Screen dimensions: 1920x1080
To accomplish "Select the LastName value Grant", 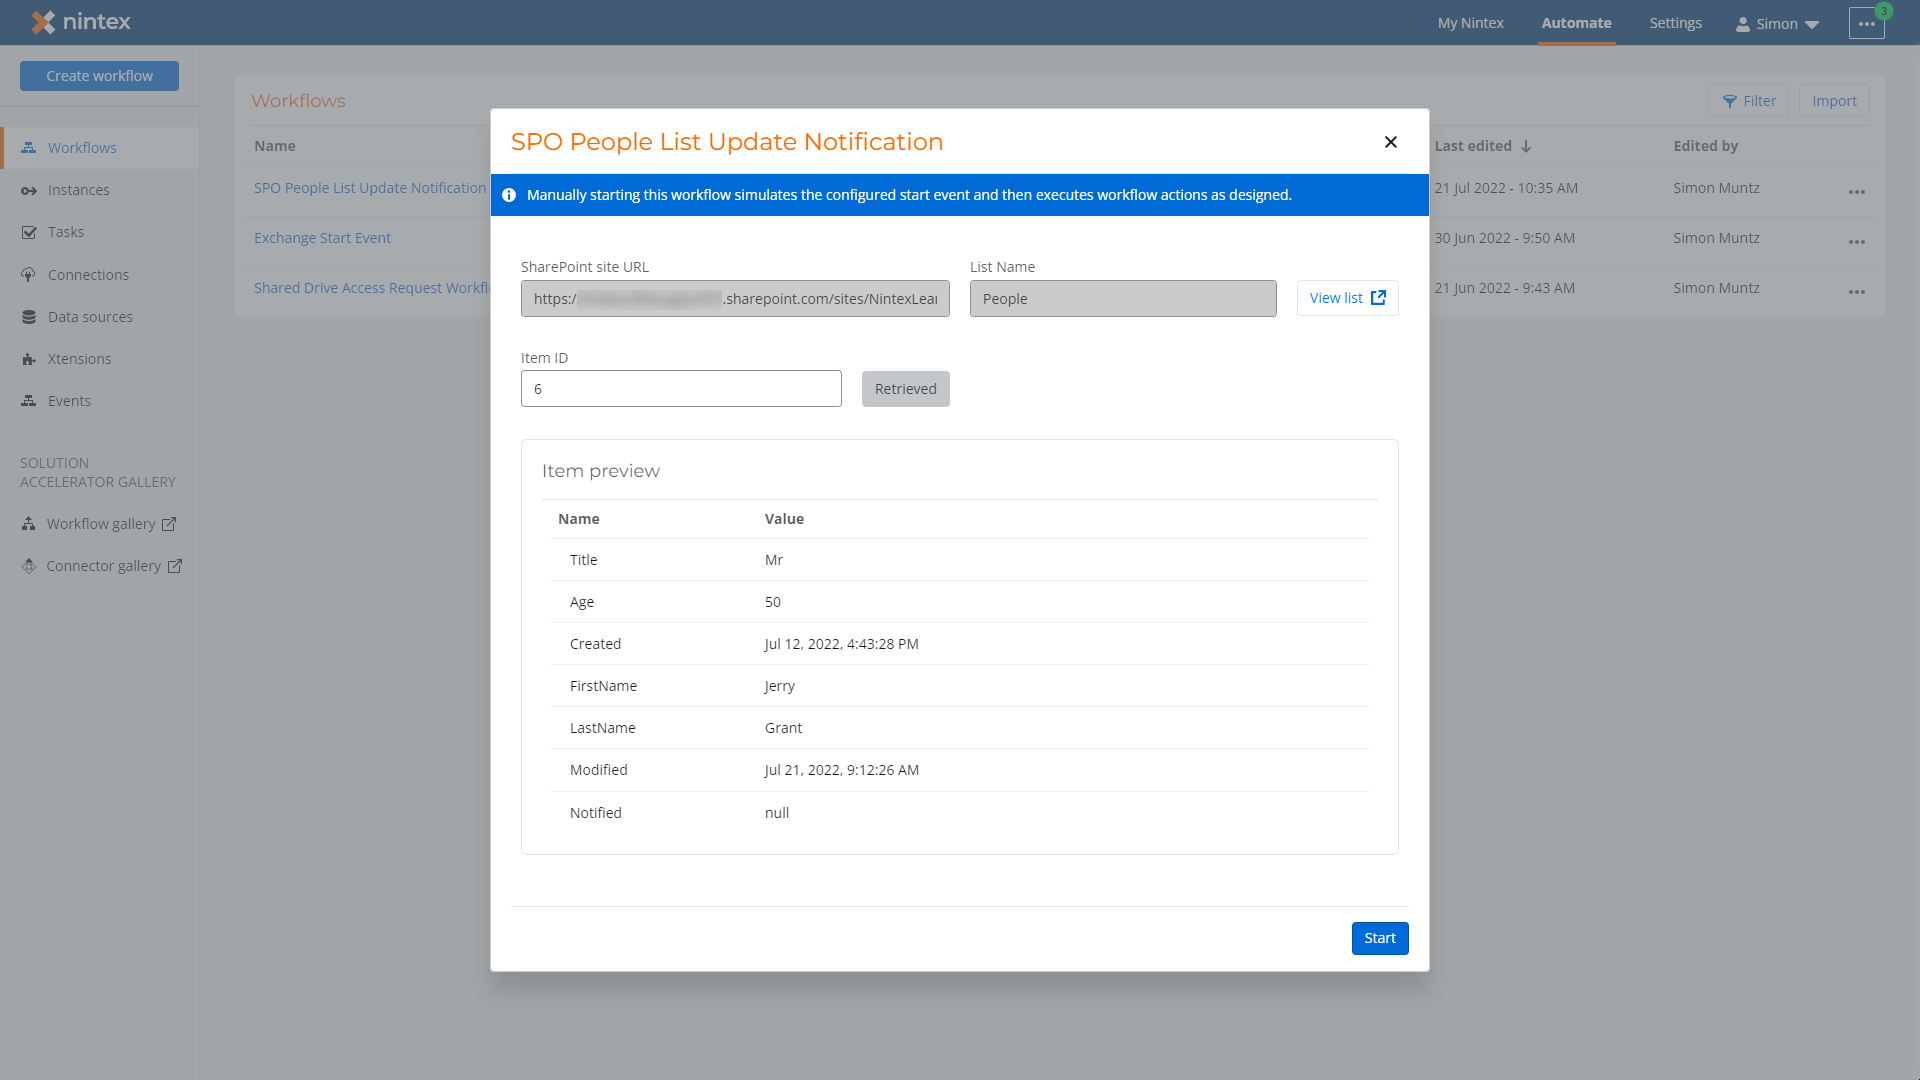I will click(x=783, y=728).
